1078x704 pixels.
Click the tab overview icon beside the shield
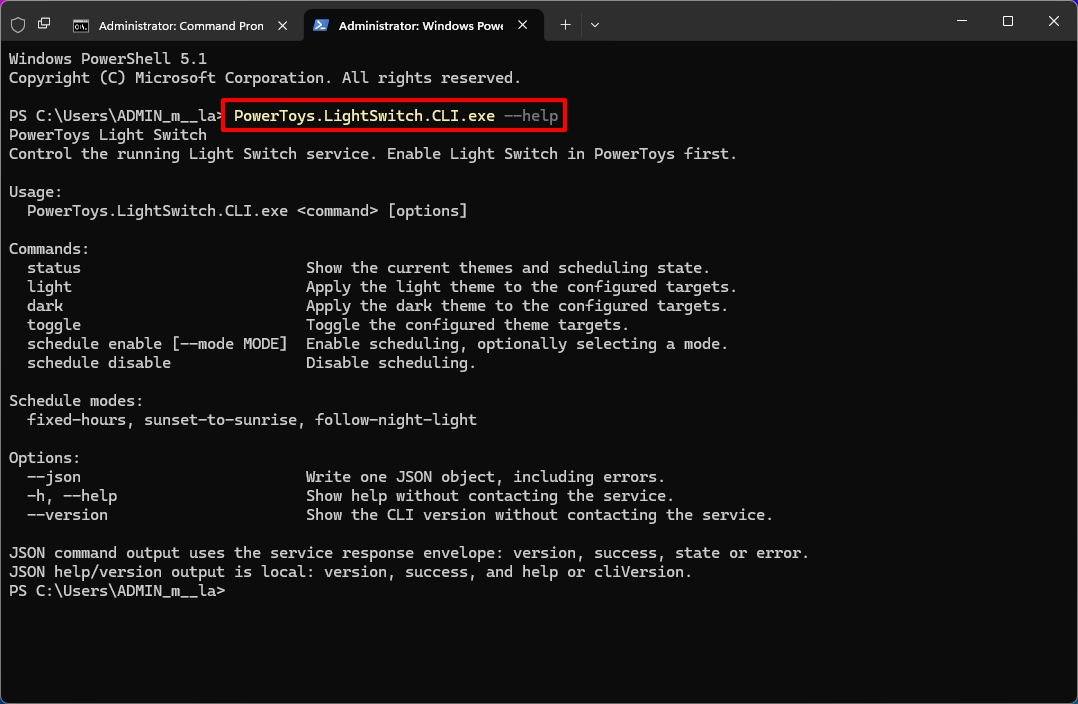click(x=44, y=24)
